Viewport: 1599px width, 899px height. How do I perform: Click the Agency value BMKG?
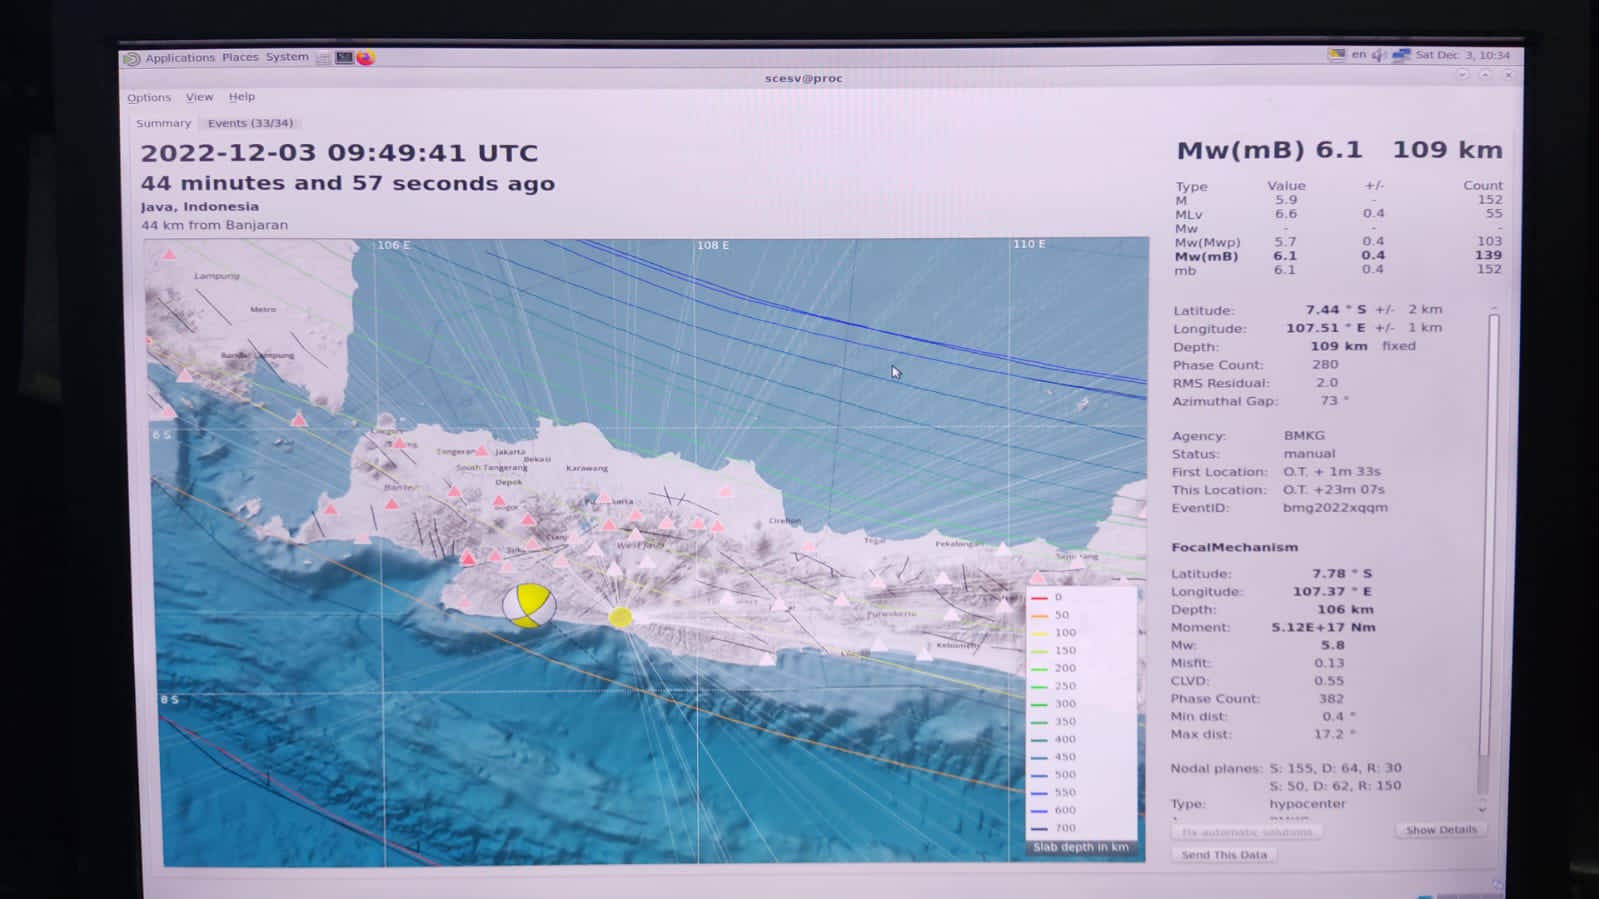coord(1304,436)
